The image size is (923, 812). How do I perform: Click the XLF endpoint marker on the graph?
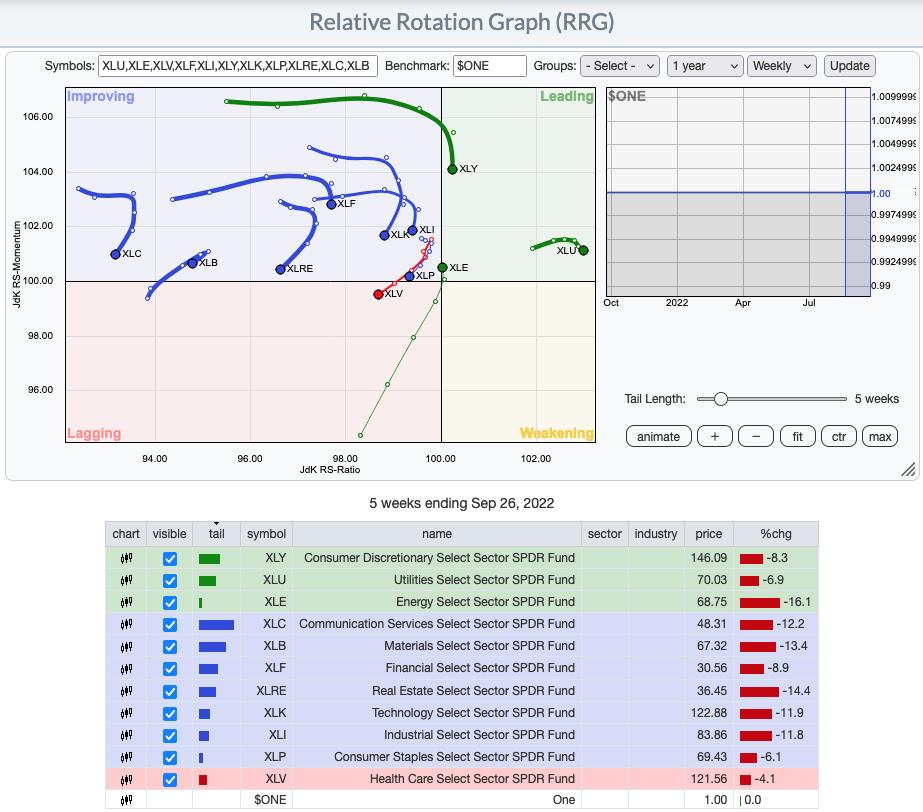tap(331, 204)
